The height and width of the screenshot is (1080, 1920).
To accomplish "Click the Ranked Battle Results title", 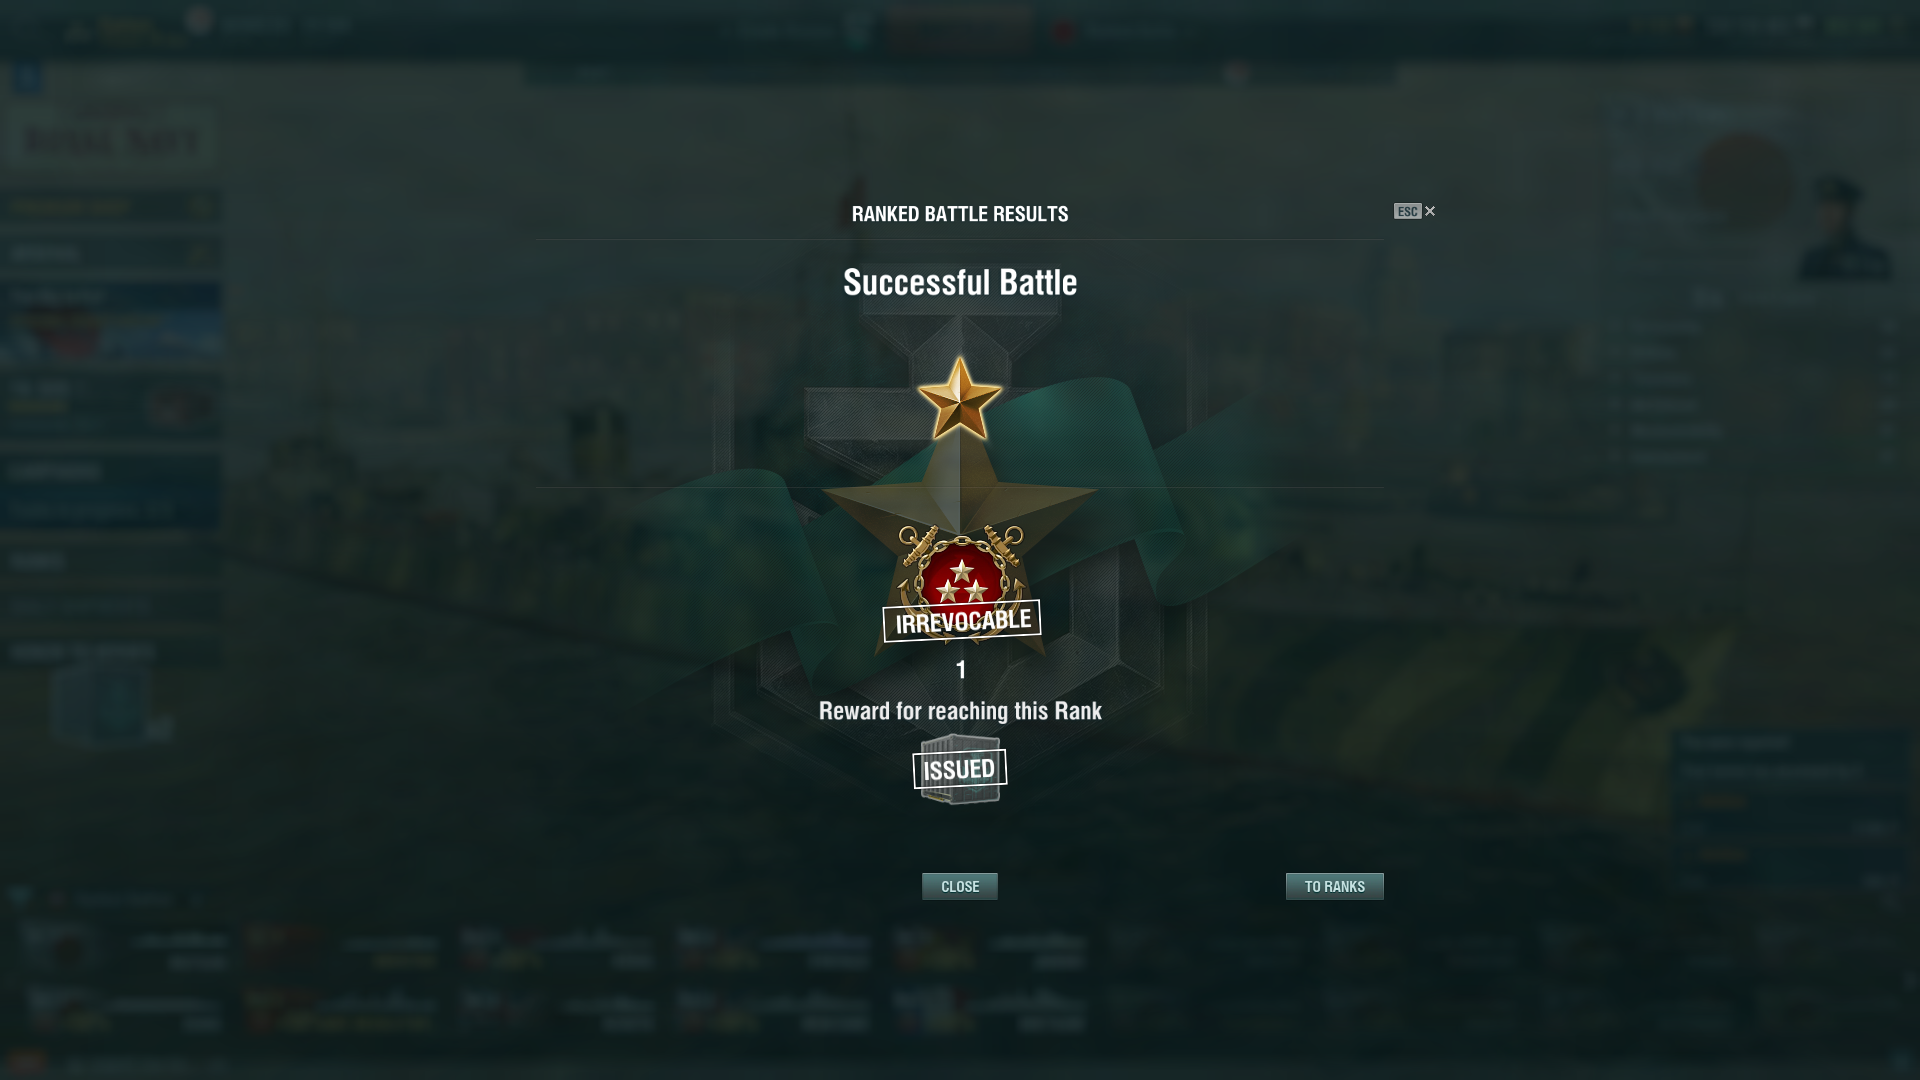I will pos(960,213).
